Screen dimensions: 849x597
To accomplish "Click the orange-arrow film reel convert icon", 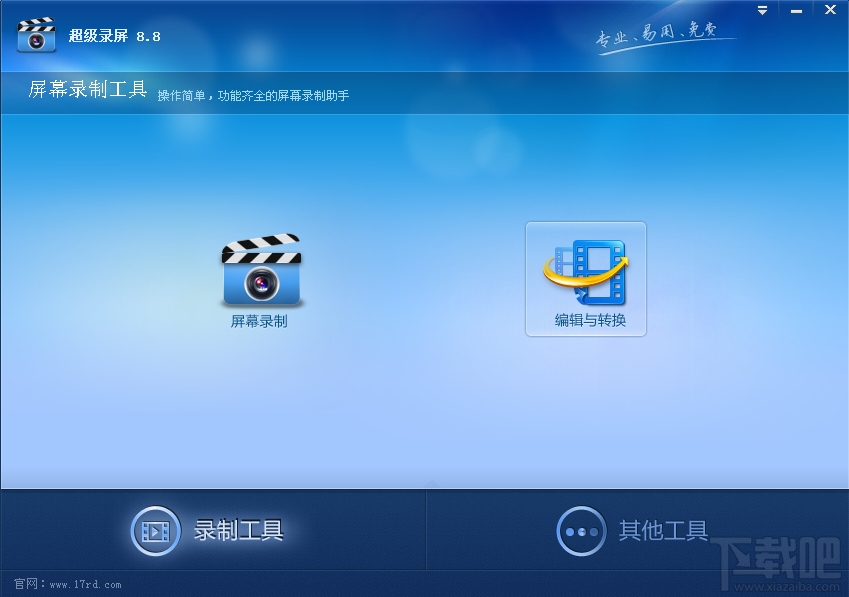I will coord(586,270).
